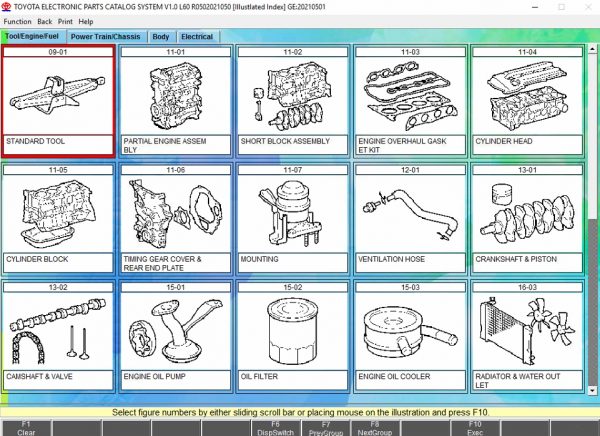Open the Help menu
The height and width of the screenshot is (436, 600).
coord(86,21)
